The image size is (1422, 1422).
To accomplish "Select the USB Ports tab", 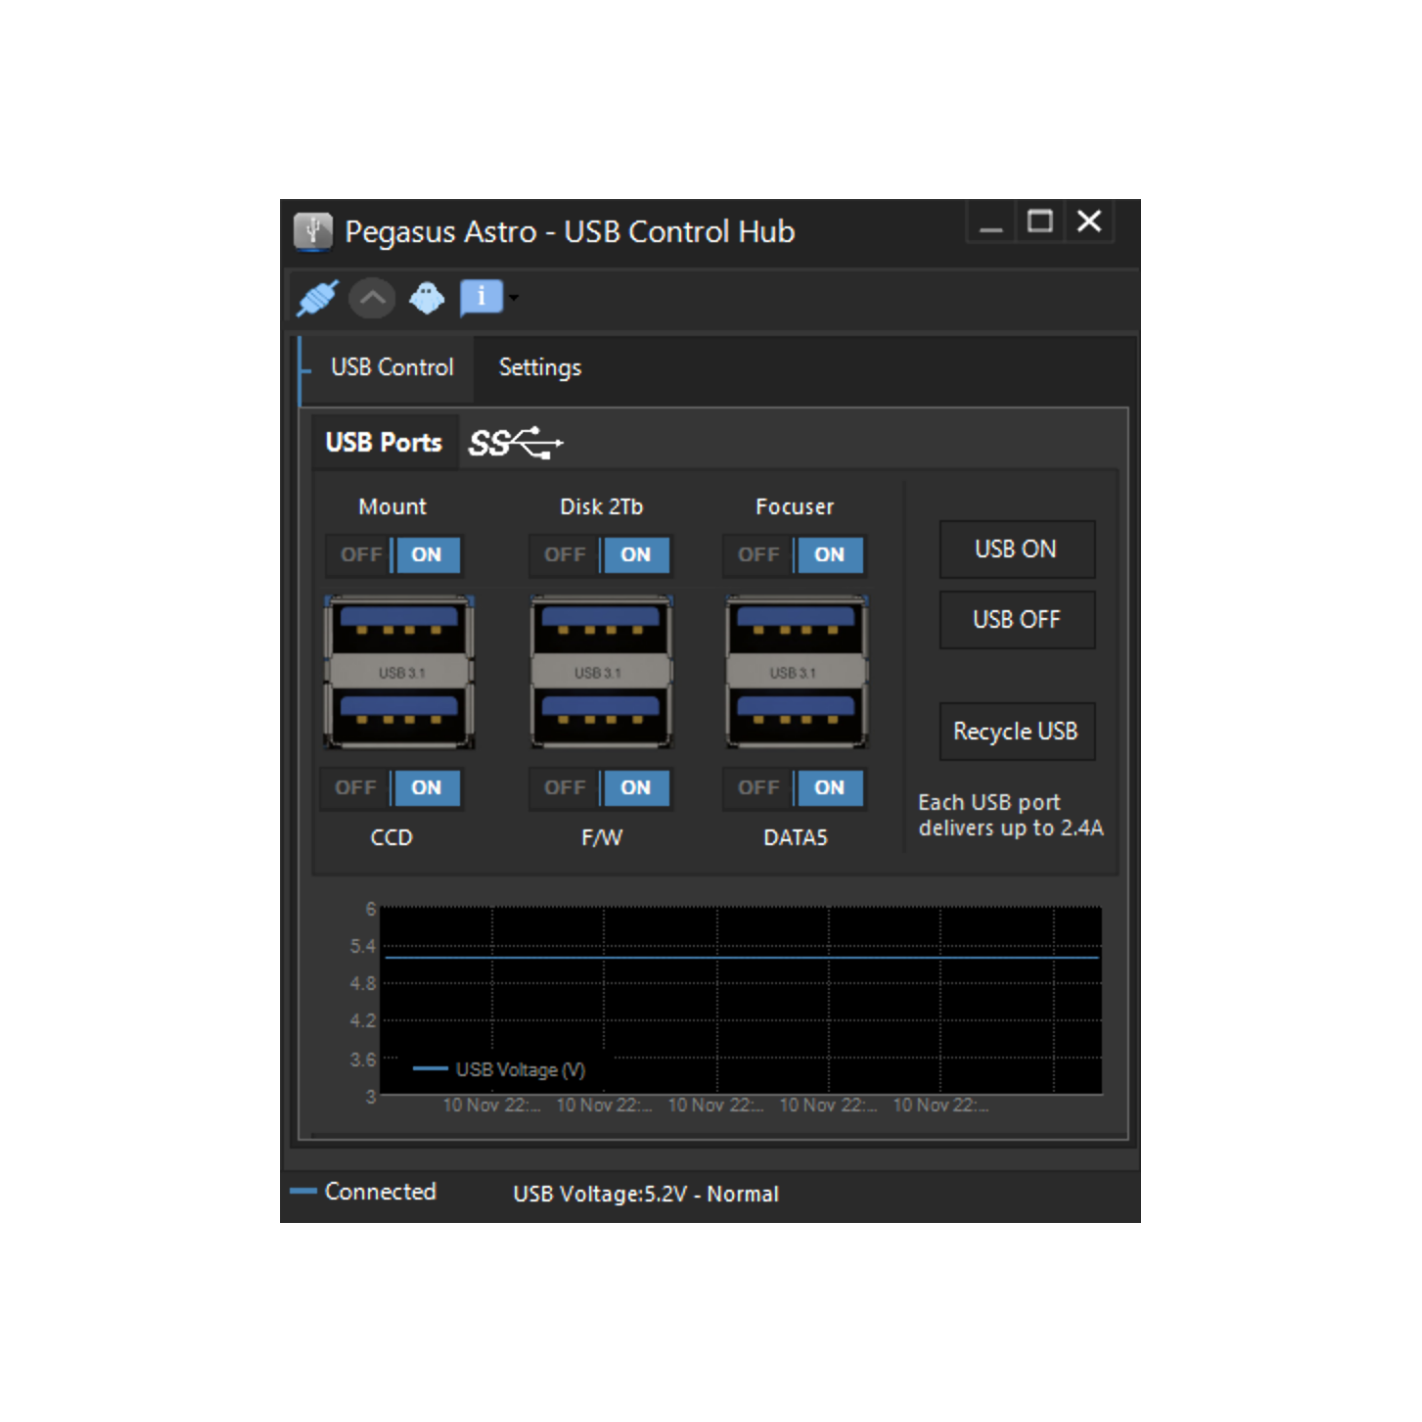I will [x=384, y=442].
